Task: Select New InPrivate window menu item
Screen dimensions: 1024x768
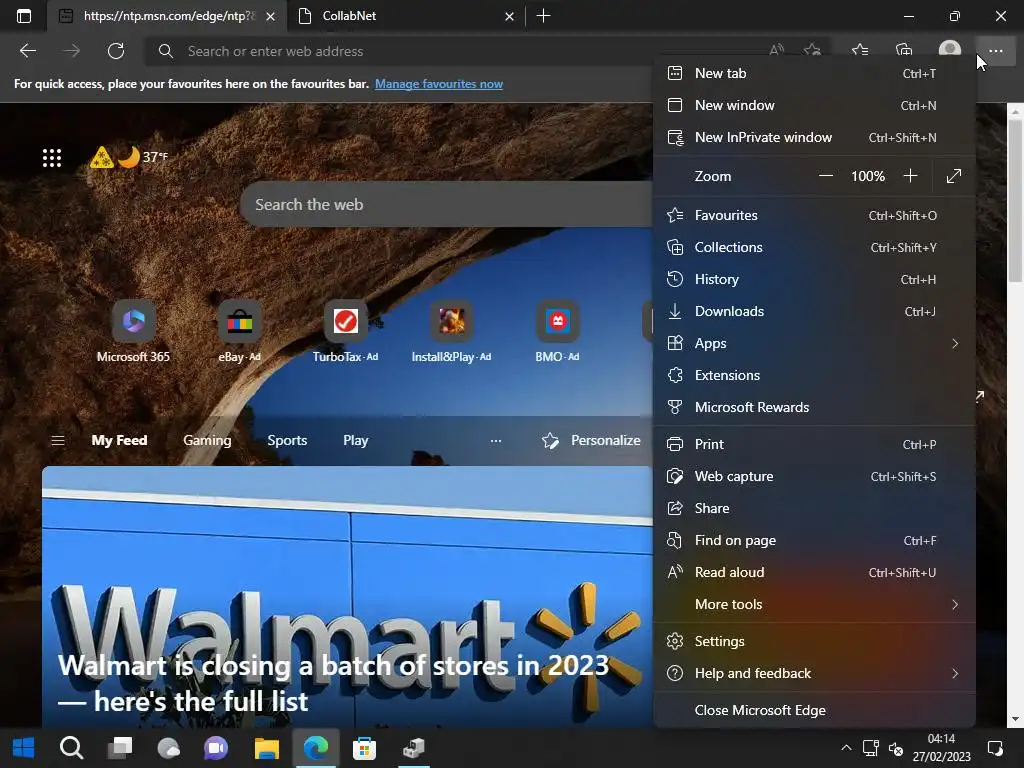Action: pos(814,137)
